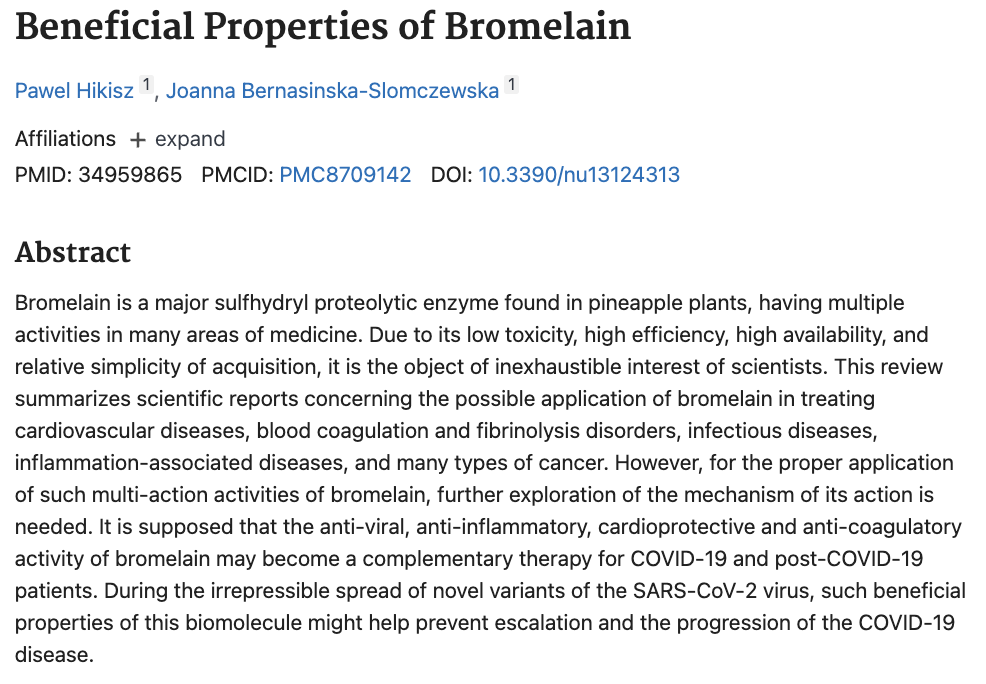This screenshot has width=986, height=684.
Task: Click the PMID number 34959865
Action: (x=130, y=175)
